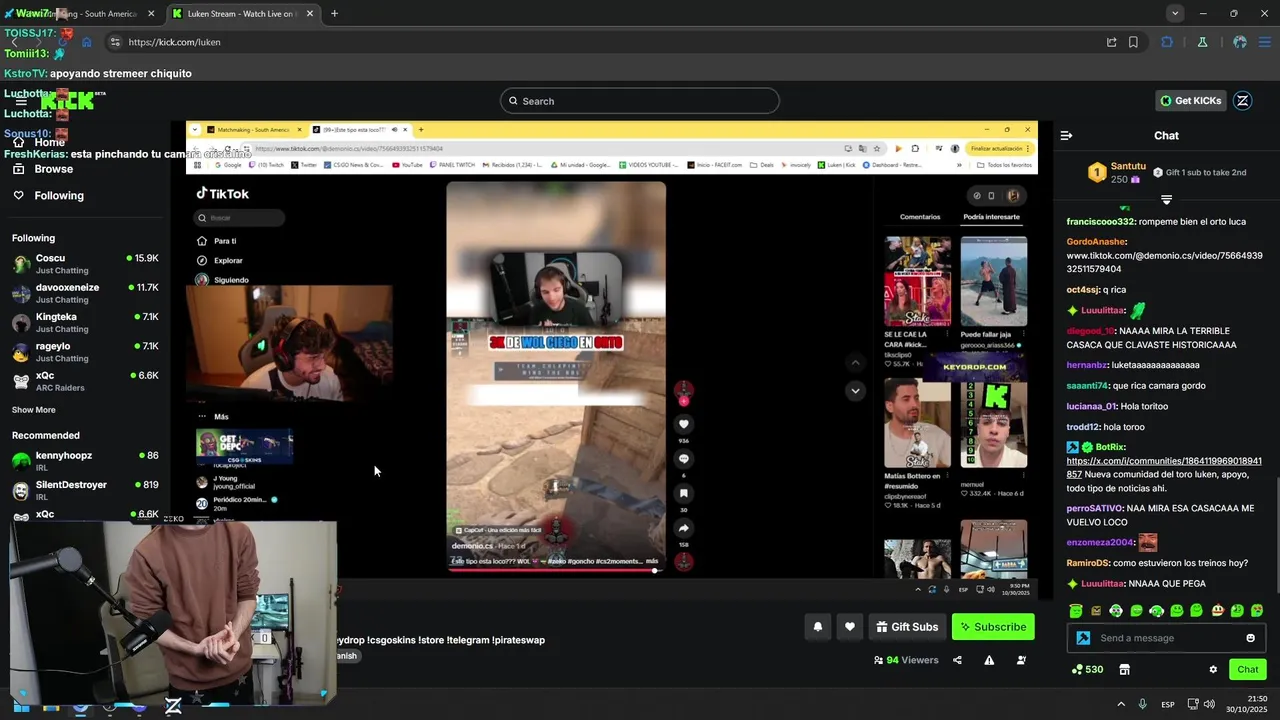Go to Following in sidebar

click(x=59, y=196)
